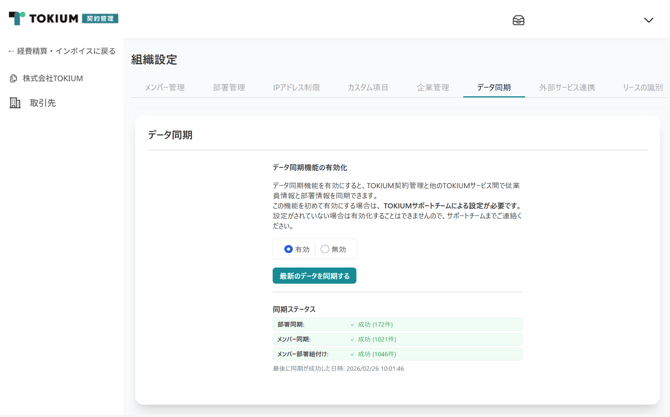This screenshot has width=670, height=417.
Task: Click the checkmark icon in メンバー部署紐付け row
Action: [353, 354]
